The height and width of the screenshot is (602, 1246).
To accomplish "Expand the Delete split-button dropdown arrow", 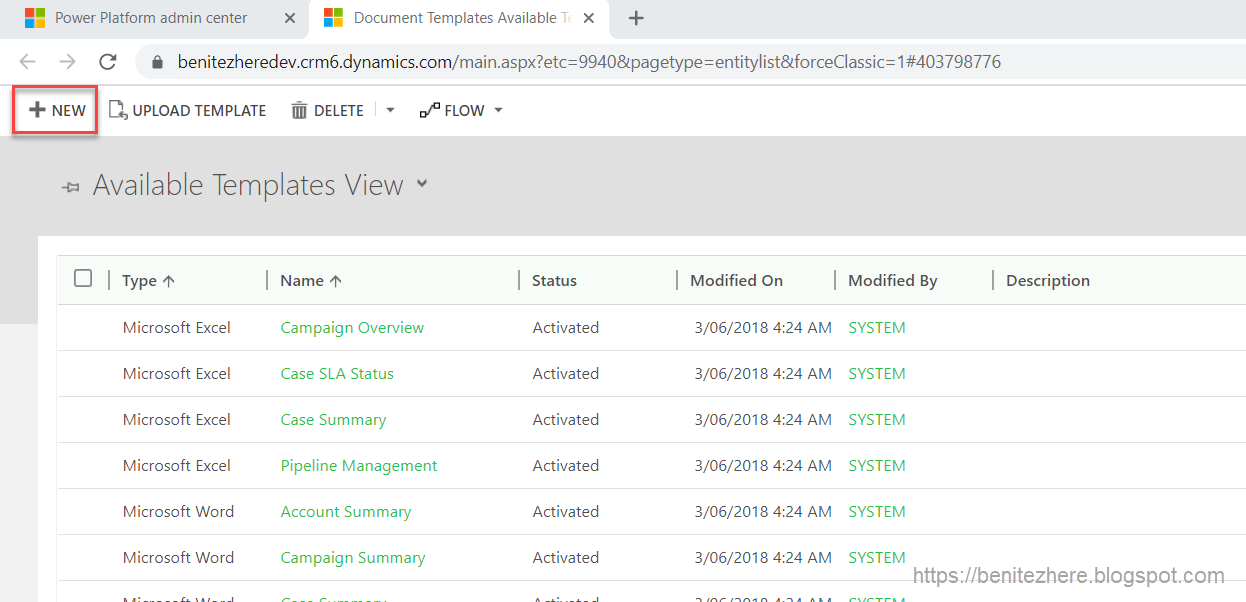I will (391, 110).
